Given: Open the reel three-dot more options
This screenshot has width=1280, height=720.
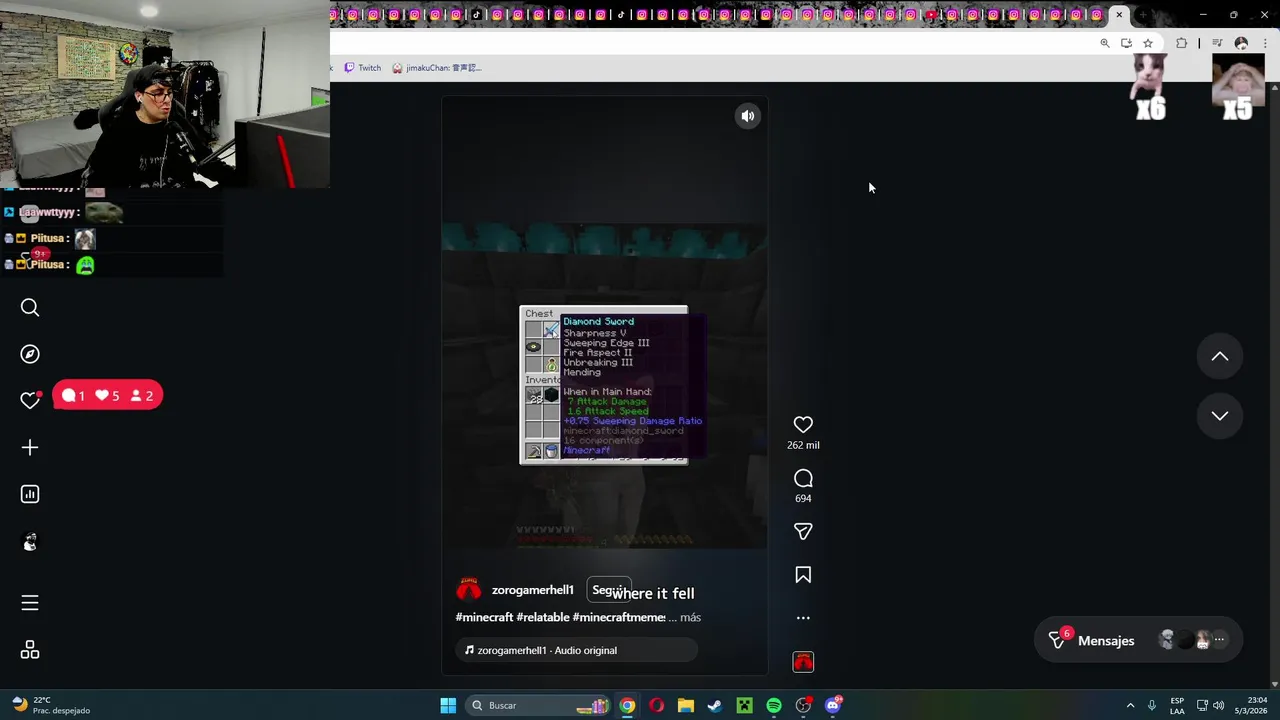Looking at the screenshot, I should pyautogui.click(x=803, y=618).
